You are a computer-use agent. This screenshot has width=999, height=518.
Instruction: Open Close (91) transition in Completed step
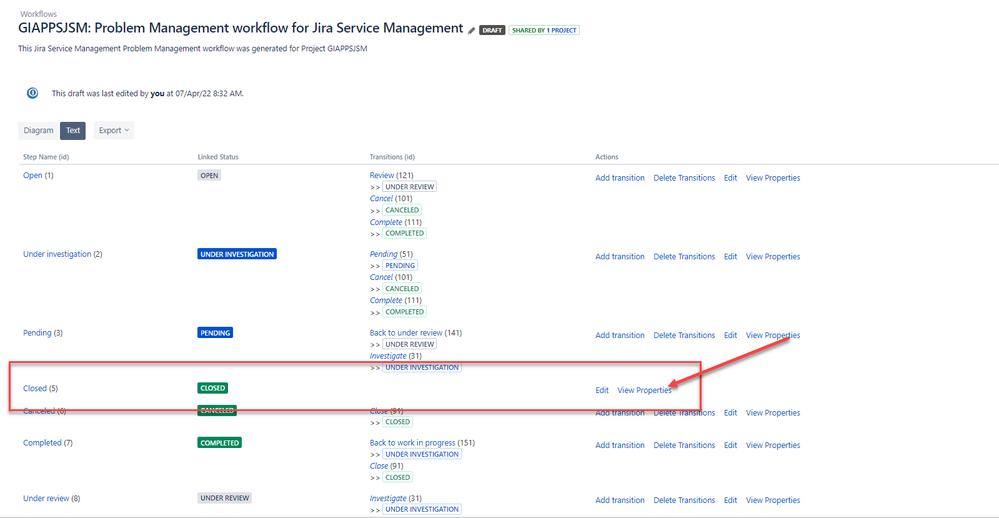pyautogui.click(x=378, y=466)
